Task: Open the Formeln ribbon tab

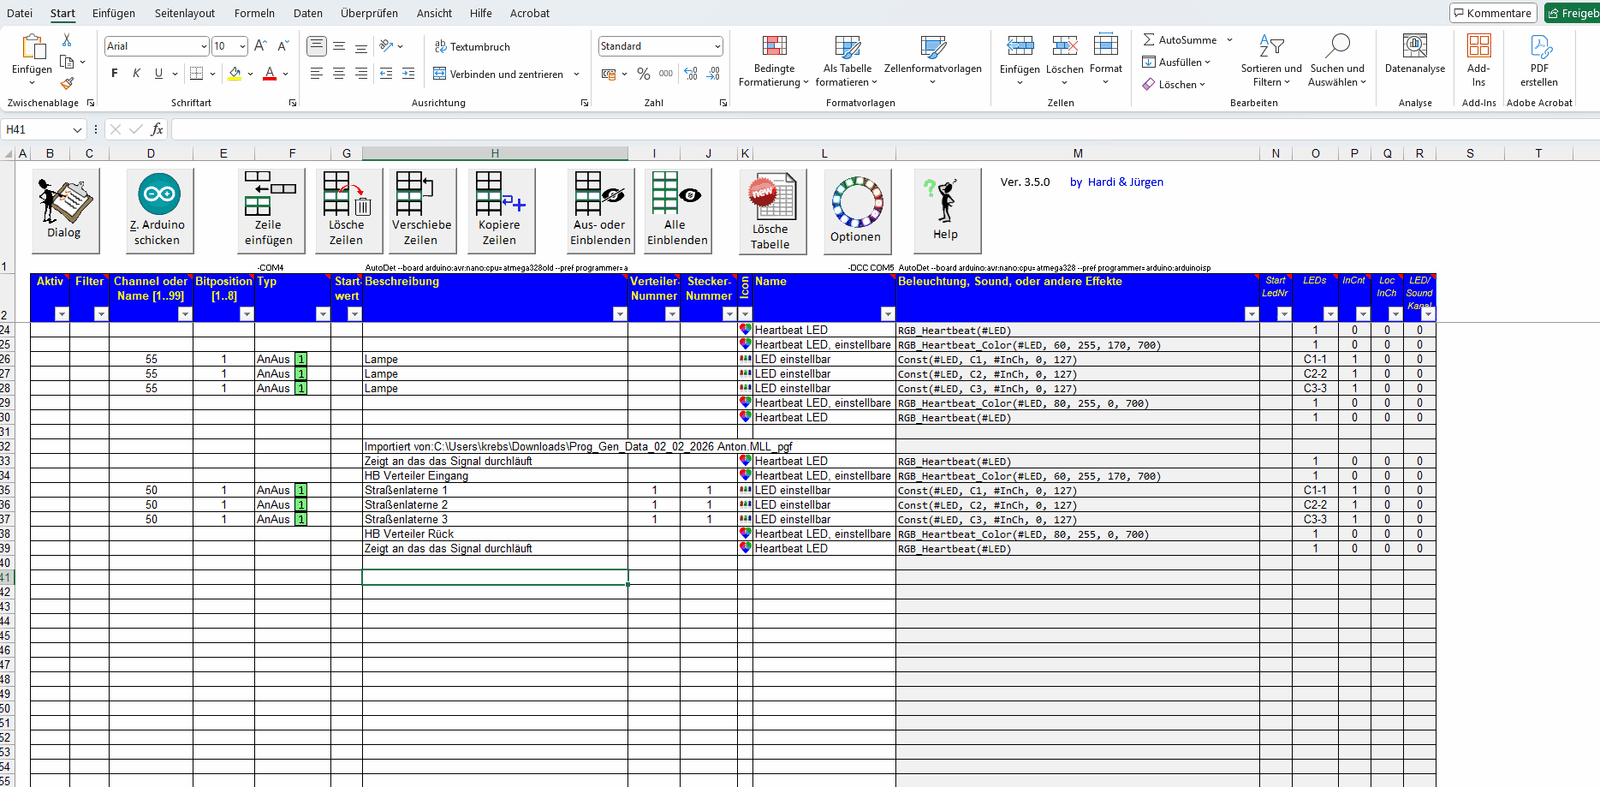Action: click(x=254, y=13)
